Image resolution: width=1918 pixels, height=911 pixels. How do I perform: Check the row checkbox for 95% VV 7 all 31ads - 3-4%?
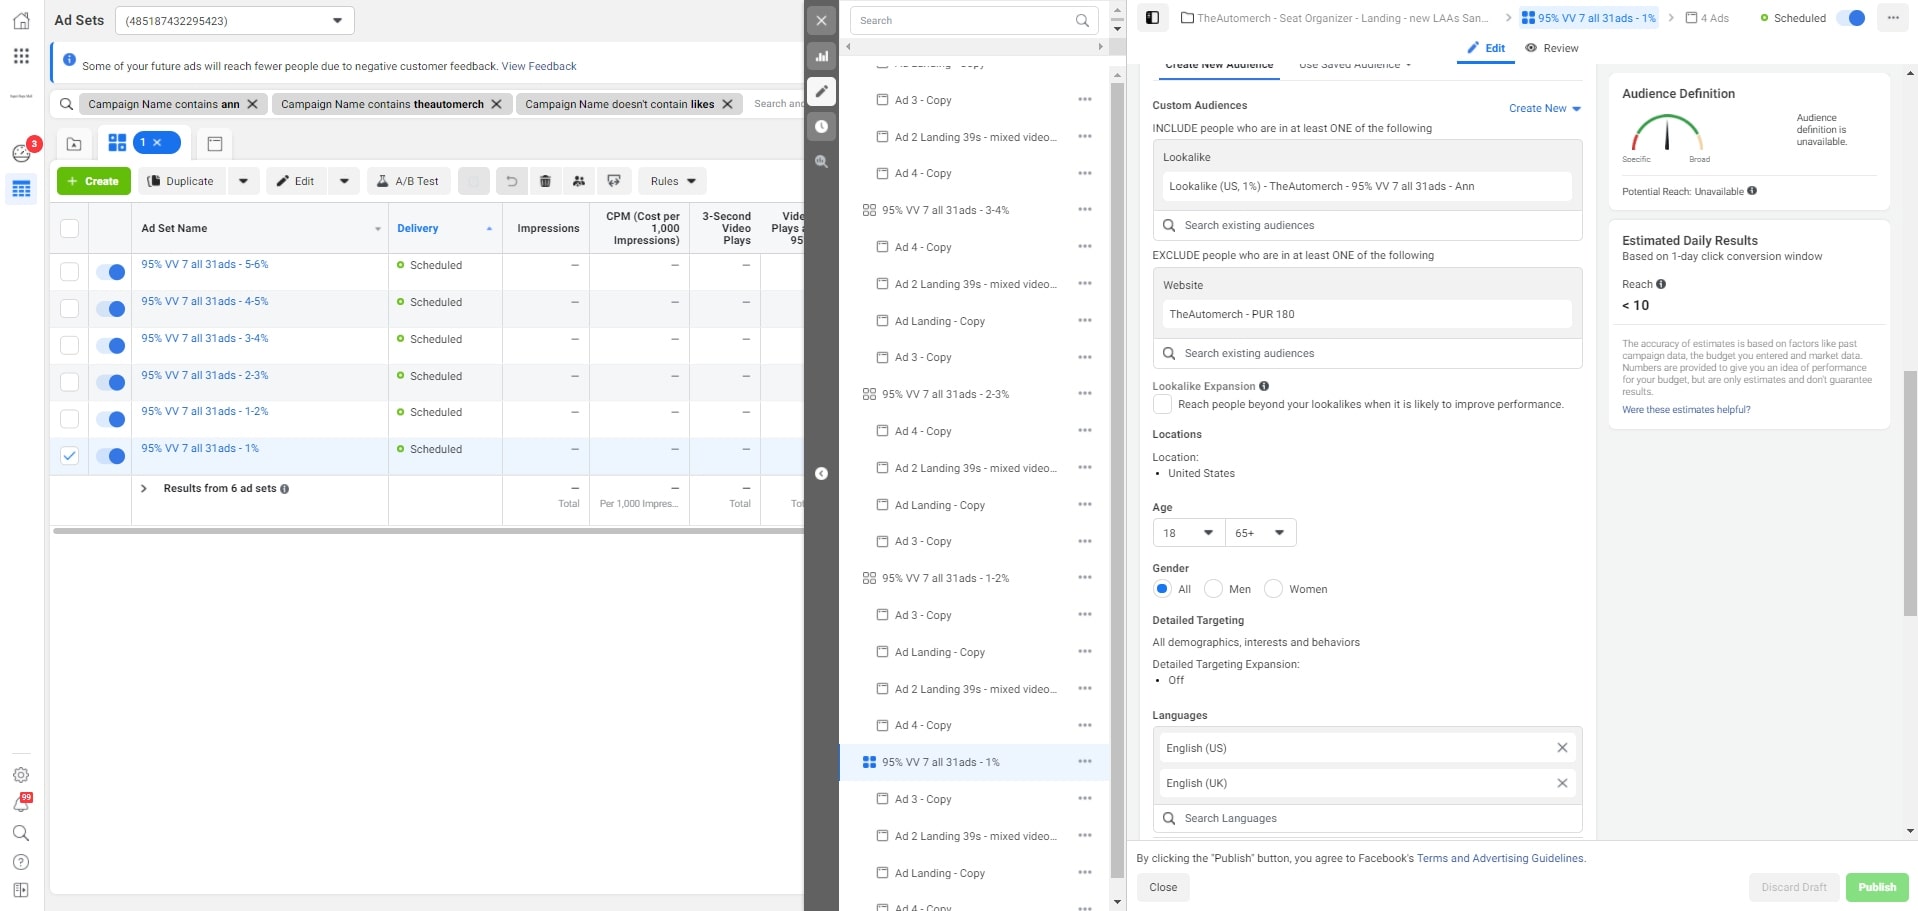(x=69, y=344)
